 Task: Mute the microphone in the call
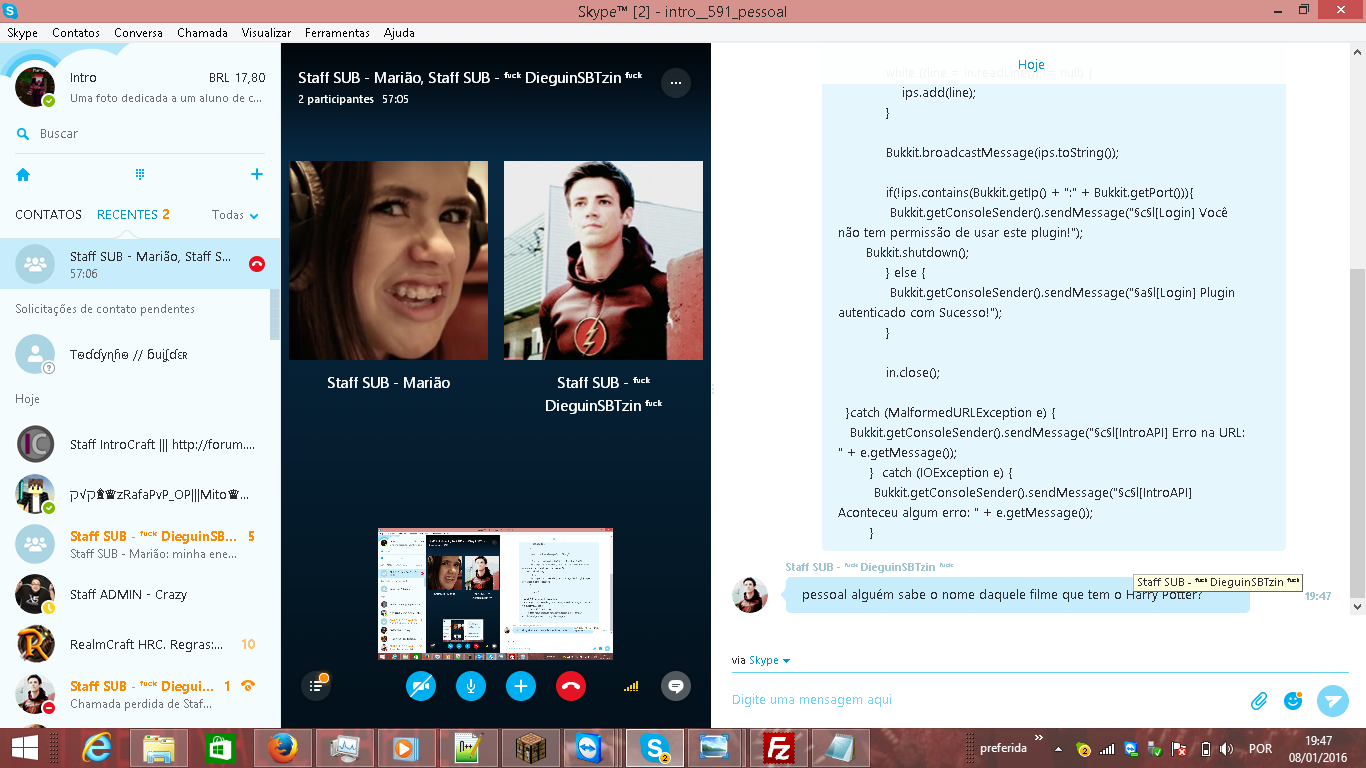[471, 686]
